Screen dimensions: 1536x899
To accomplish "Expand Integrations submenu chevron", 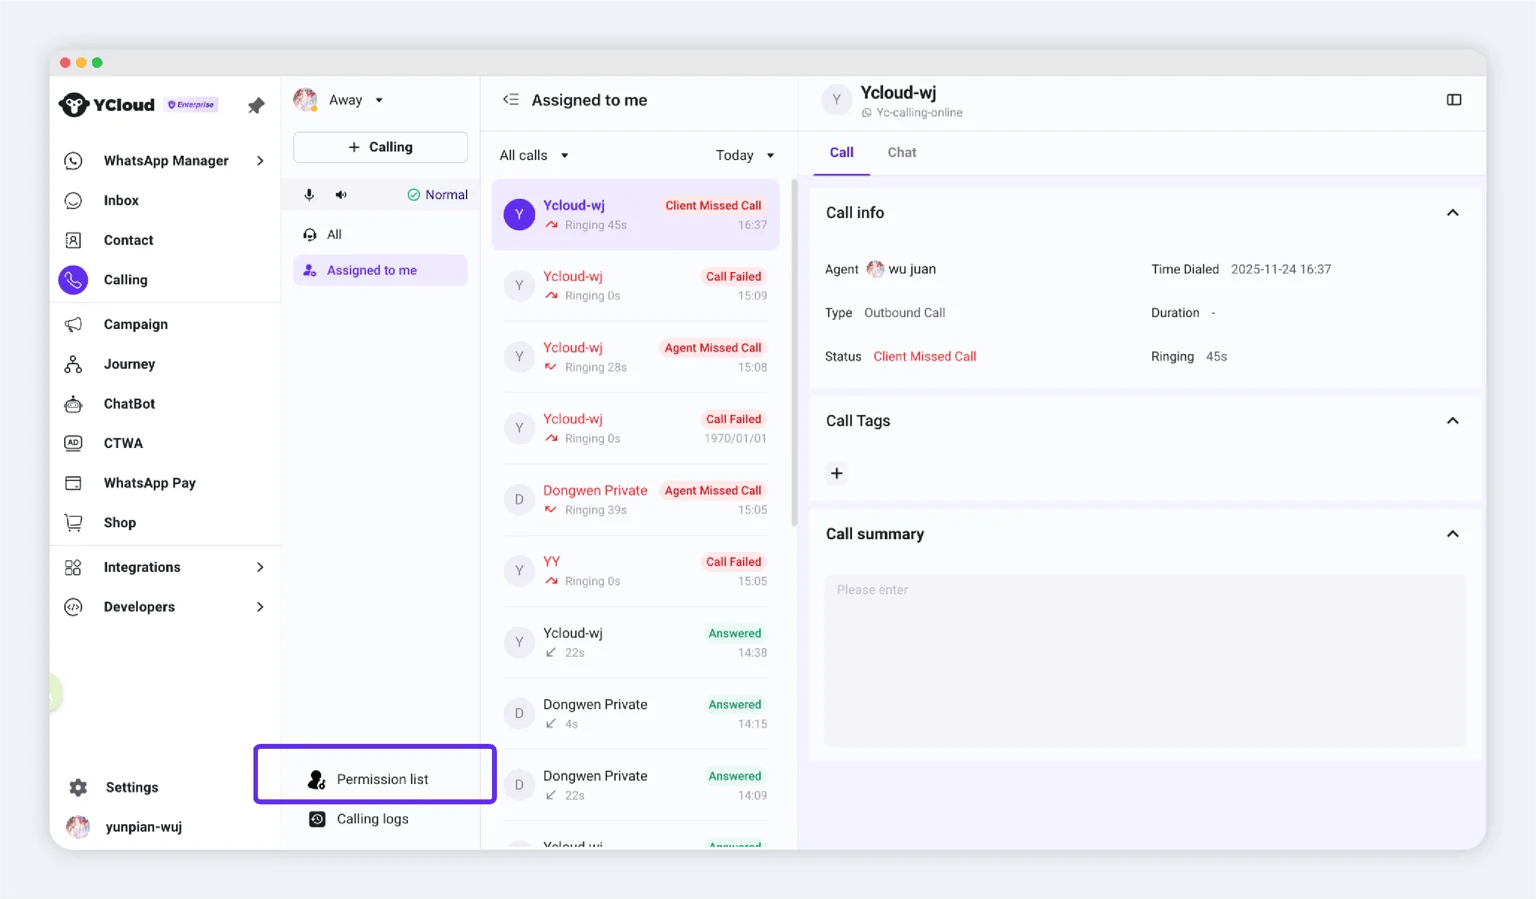I will pos(260,567).
